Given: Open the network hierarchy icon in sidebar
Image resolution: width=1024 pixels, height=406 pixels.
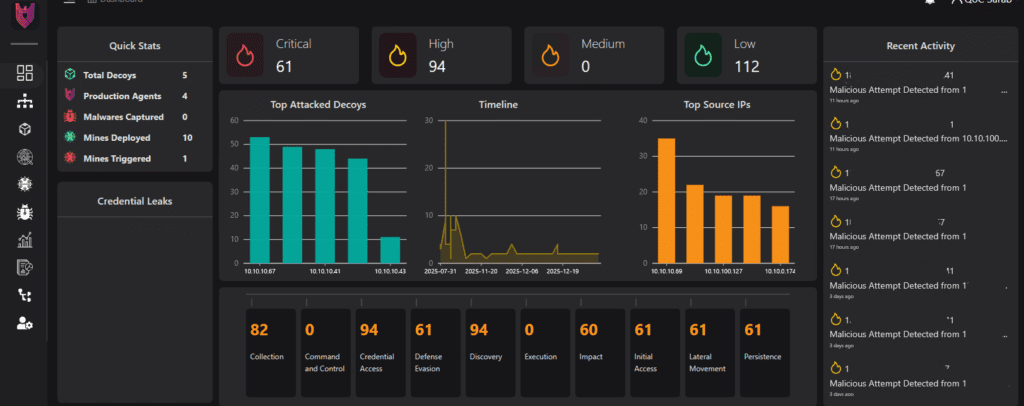Looking at the screenshot, I should pyautogui.click(x=25, y=102).
